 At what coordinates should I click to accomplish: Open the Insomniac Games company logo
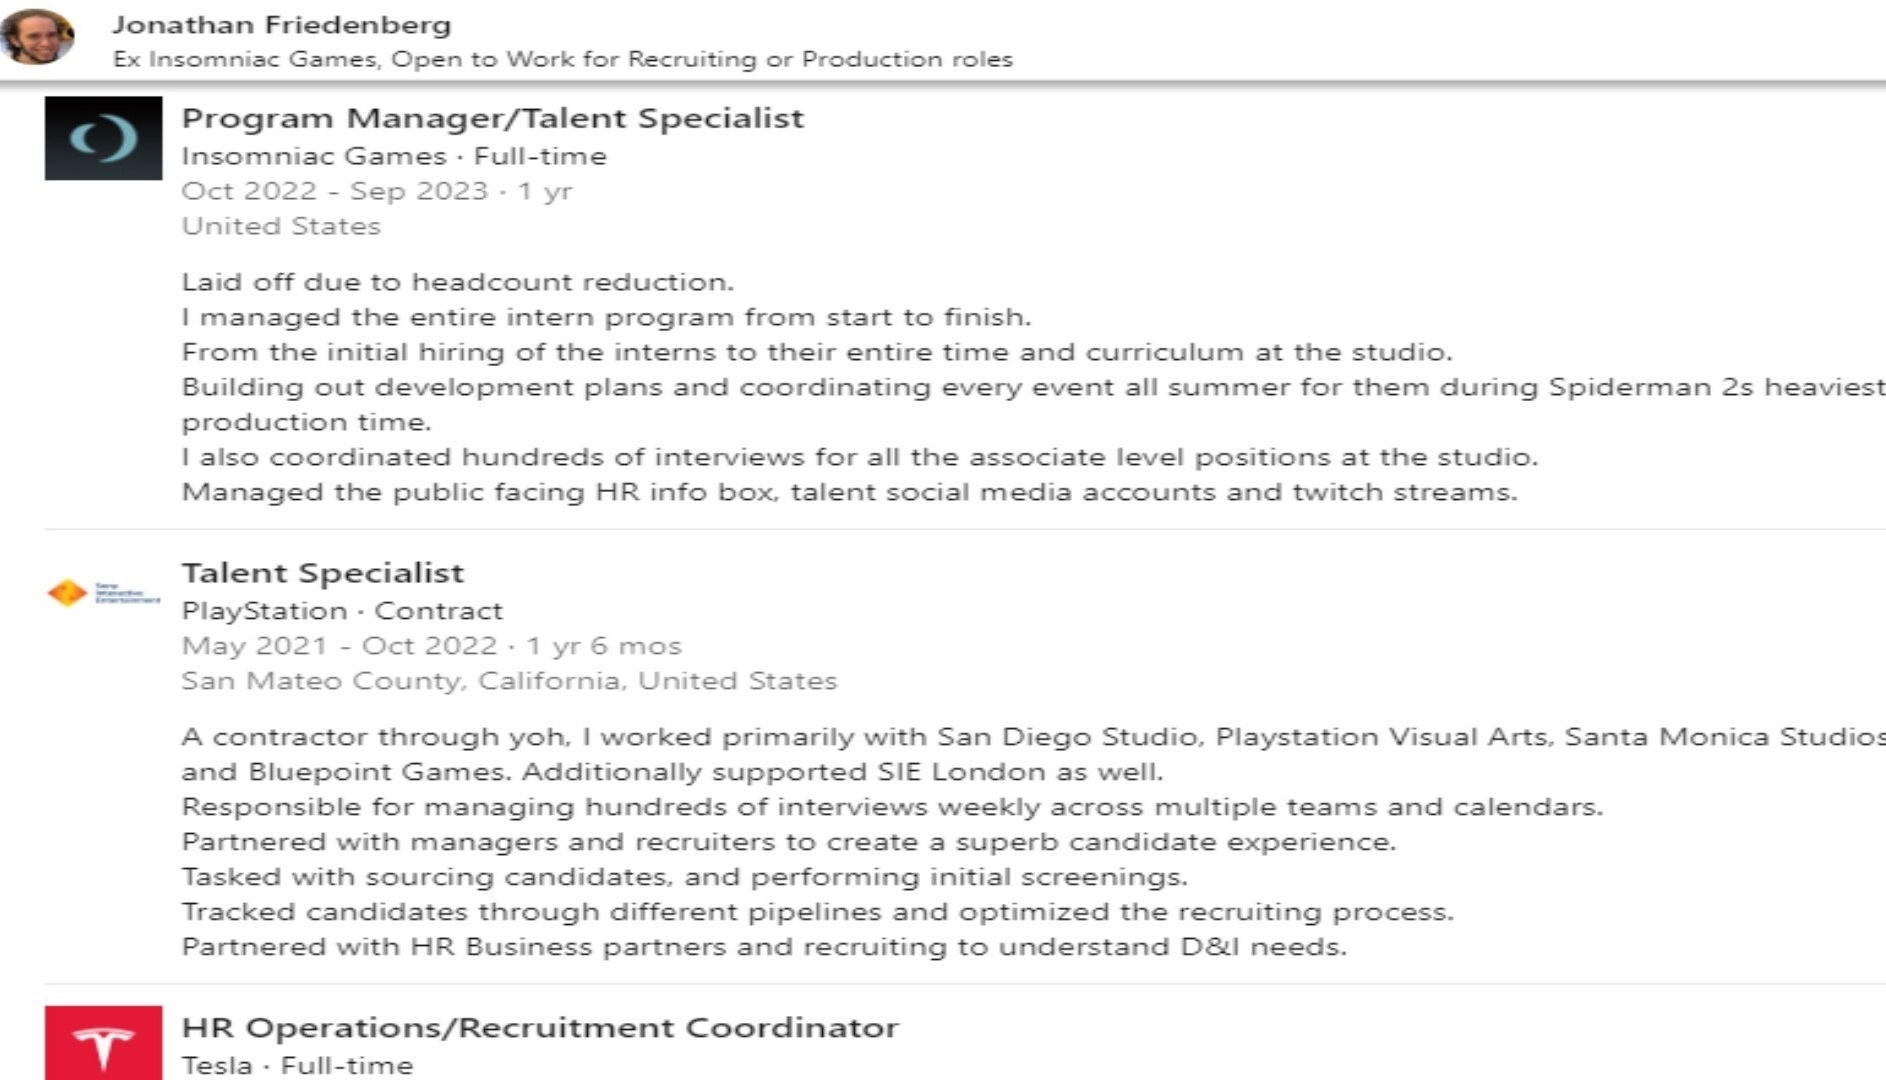103,138
